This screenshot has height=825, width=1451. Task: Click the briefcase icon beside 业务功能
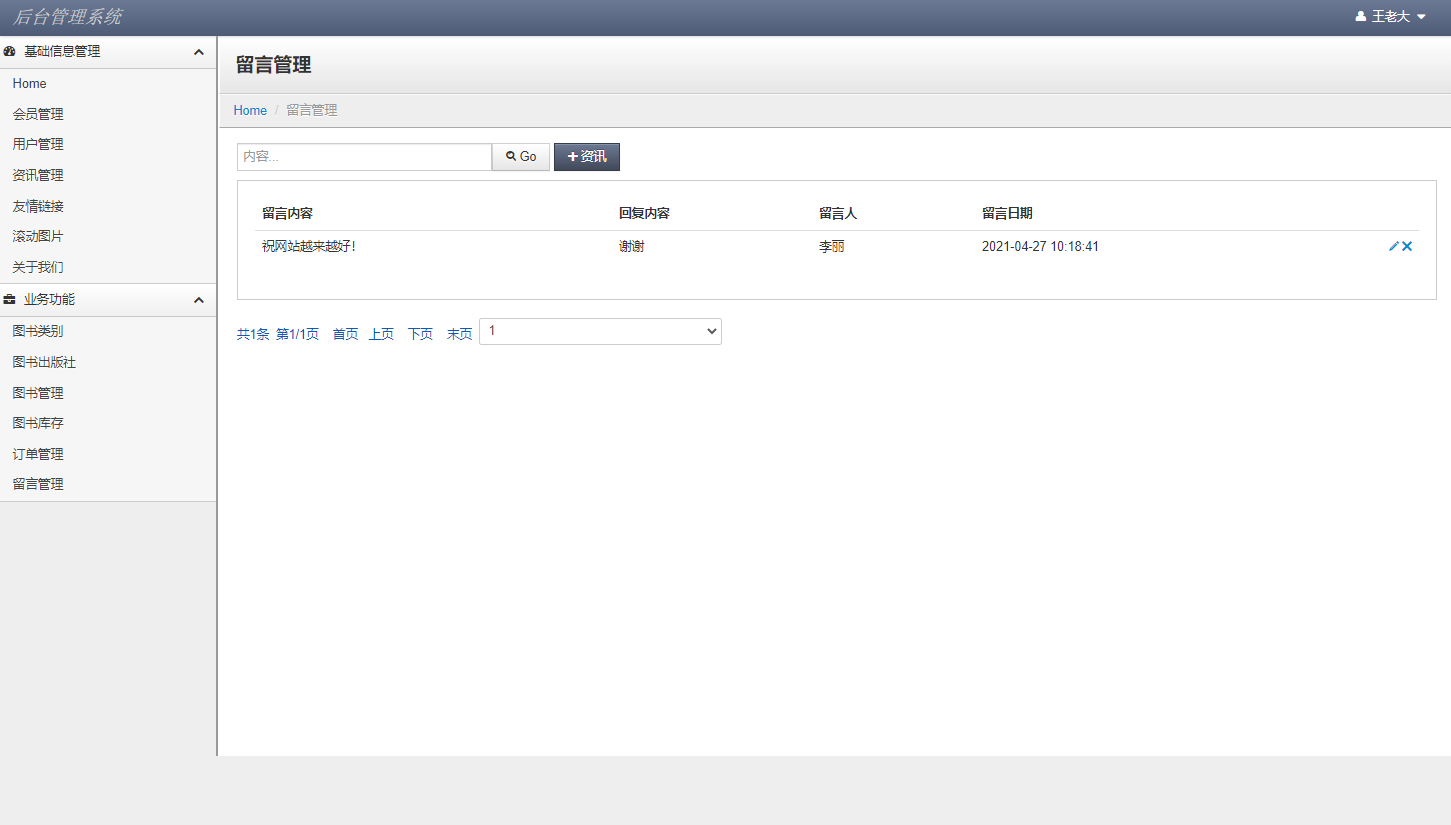pyautogui.click(x=10, y=299)
